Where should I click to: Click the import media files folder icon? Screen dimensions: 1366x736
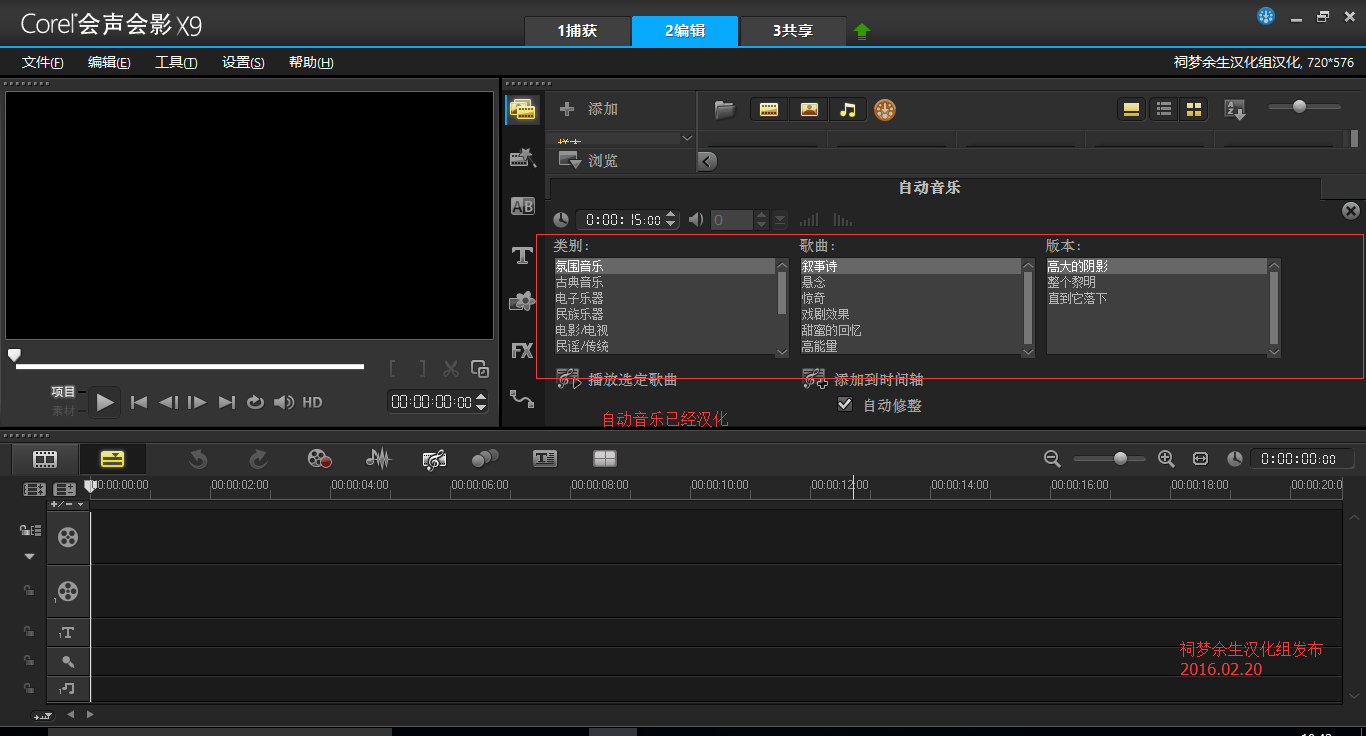725,109
